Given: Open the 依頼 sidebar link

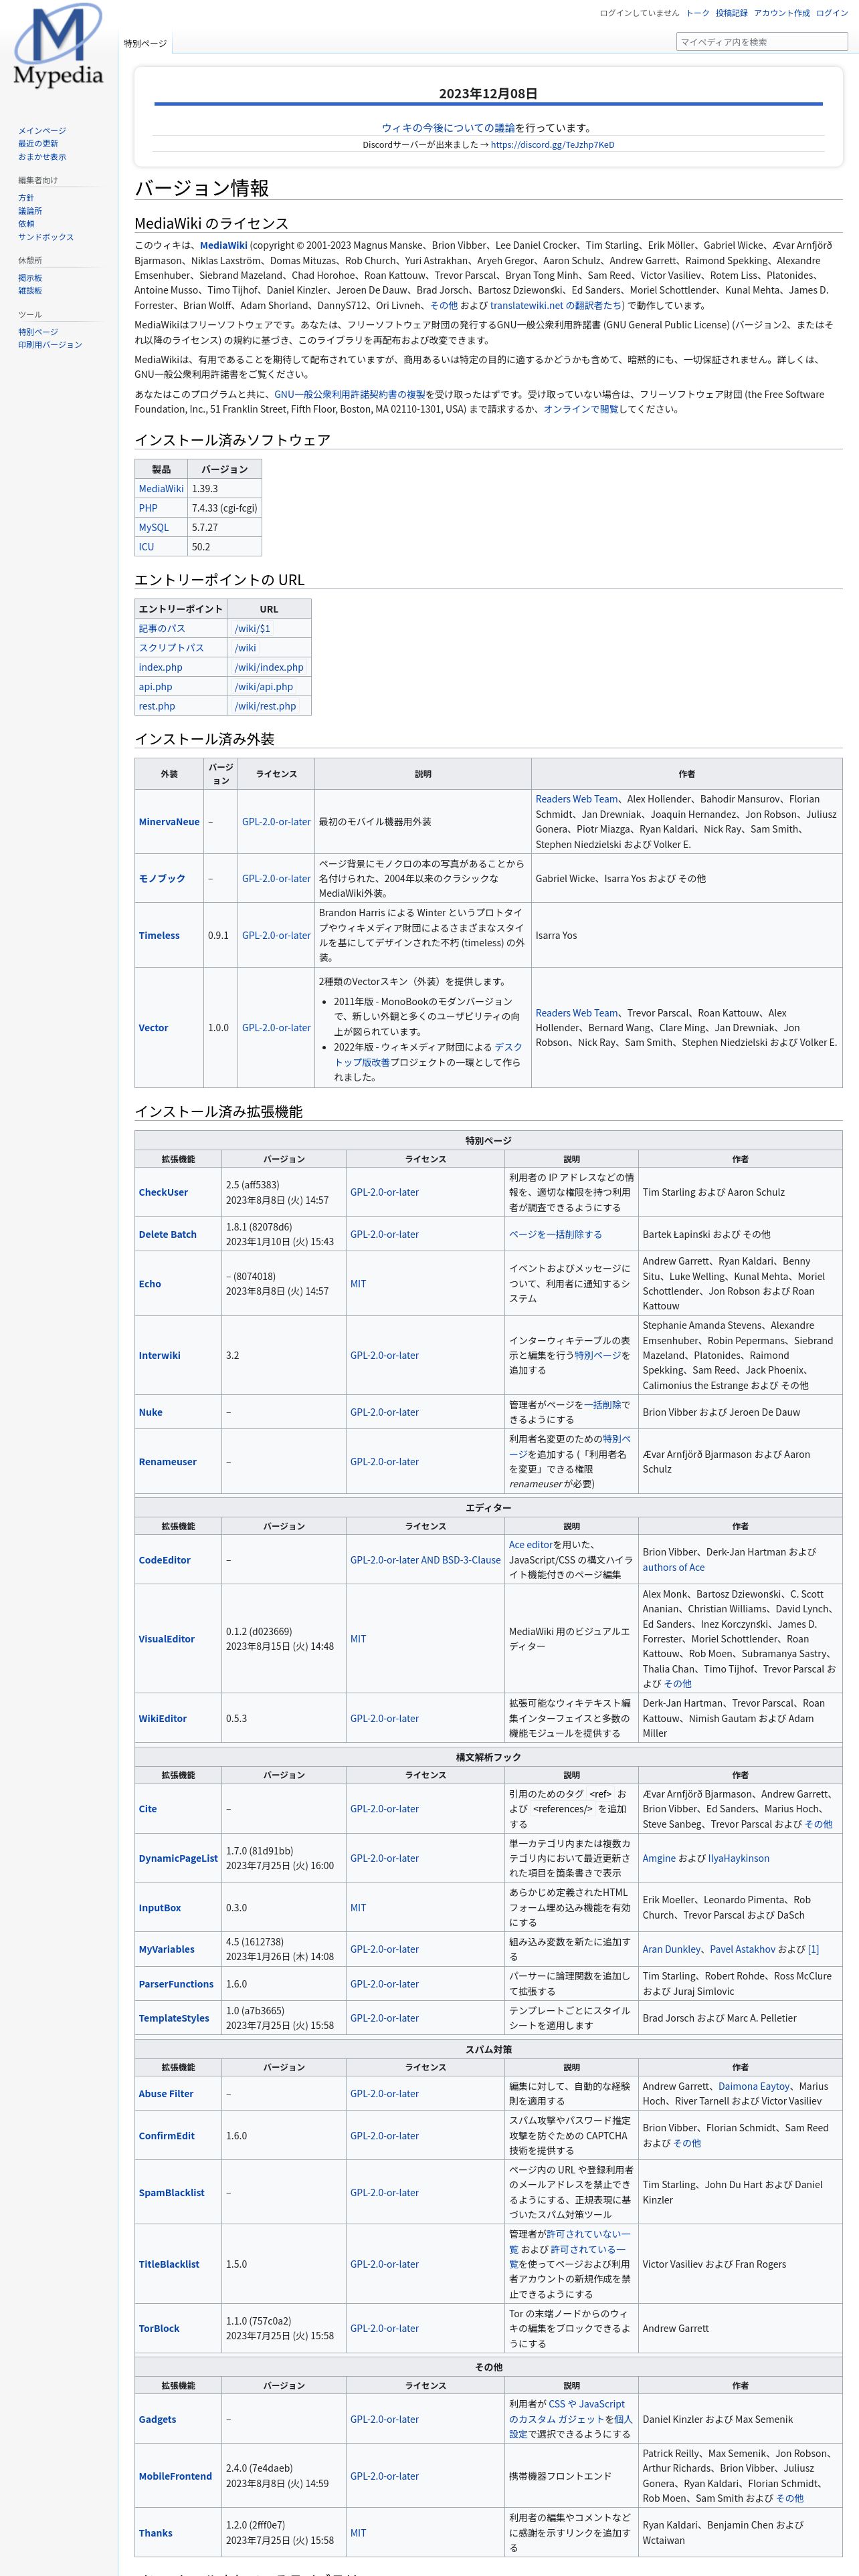Looking at the screenshot, I should pos(26,224).
